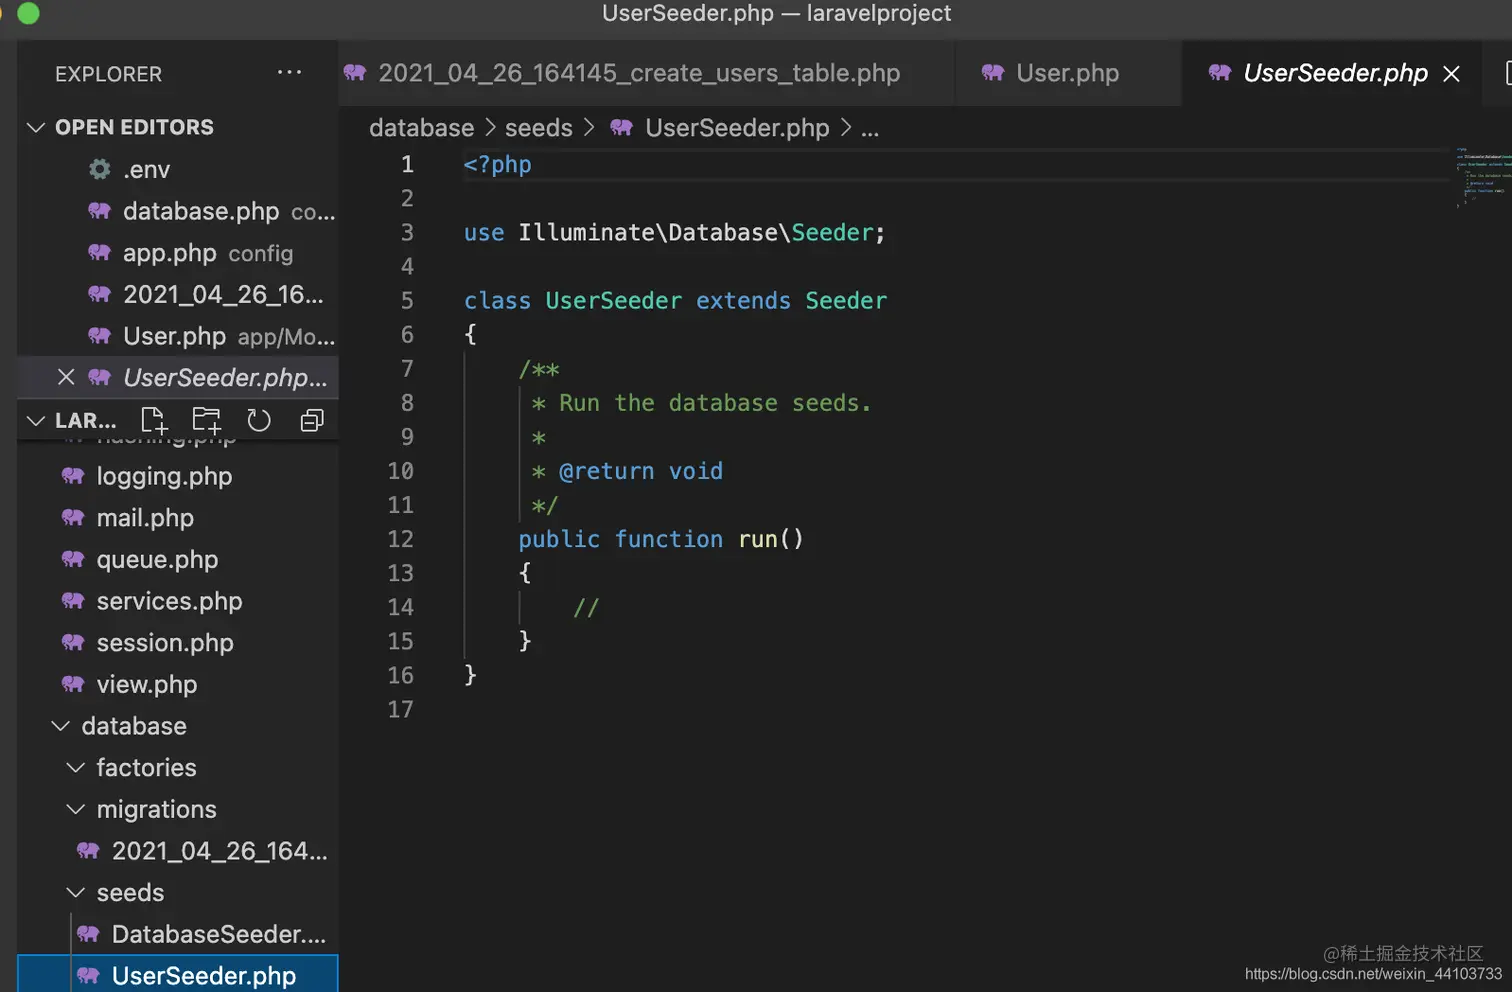Click PHP icon beside app.php open editor

[99, 253]
